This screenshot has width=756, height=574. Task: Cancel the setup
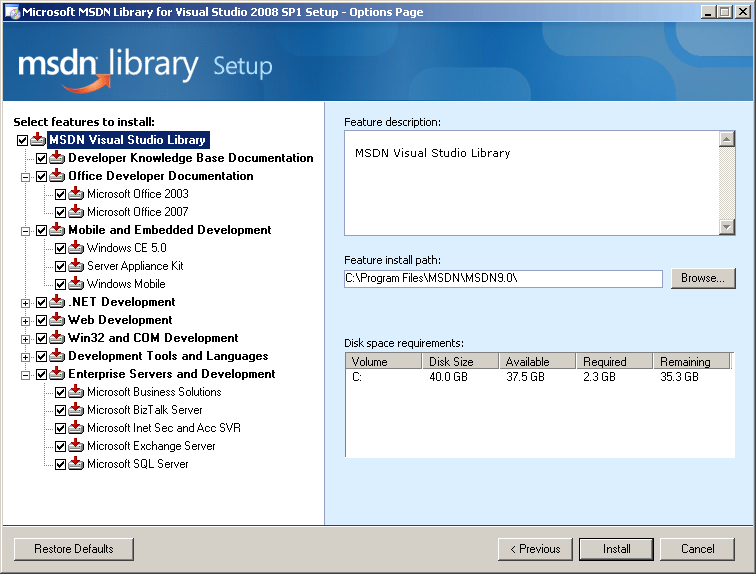pyautogui.click(x=697, y=549)
